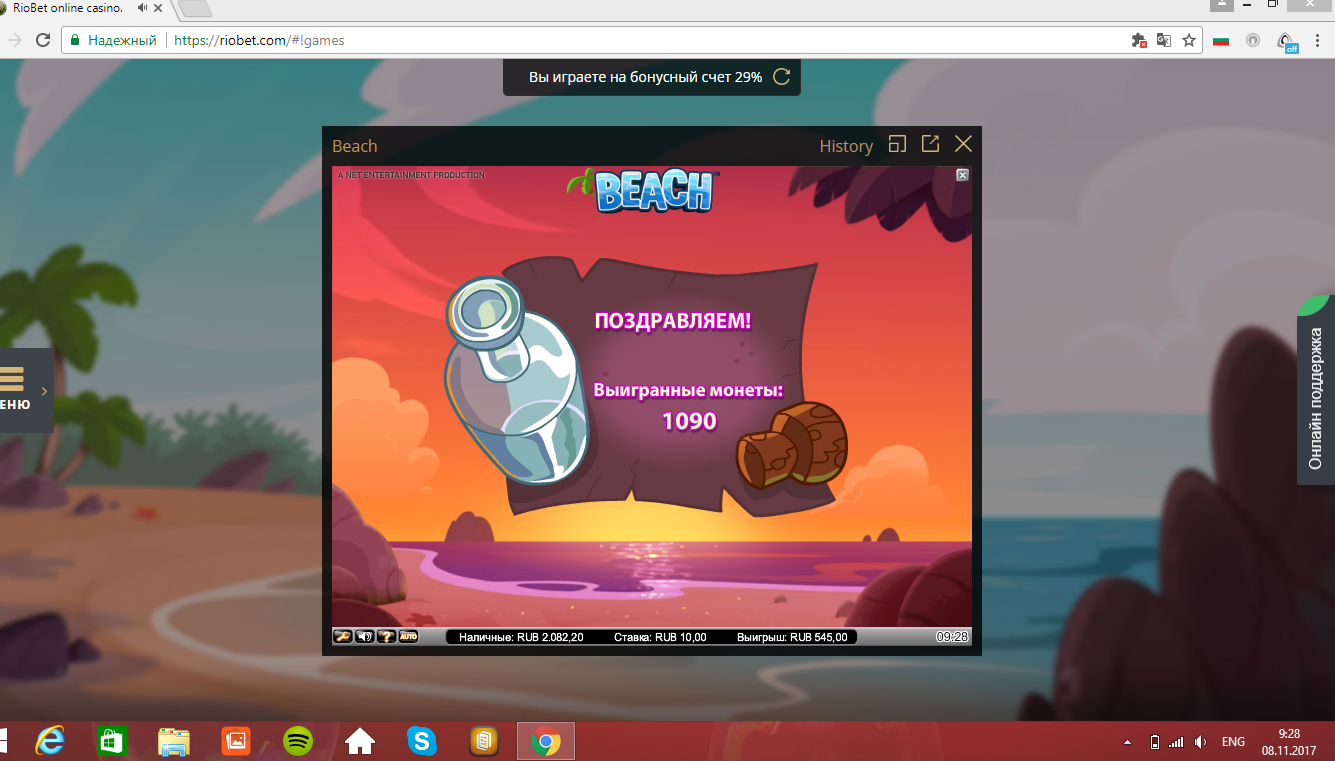Open game settings wrench icon
This screenshot has height=761, width=1335.
coord(342,636)
